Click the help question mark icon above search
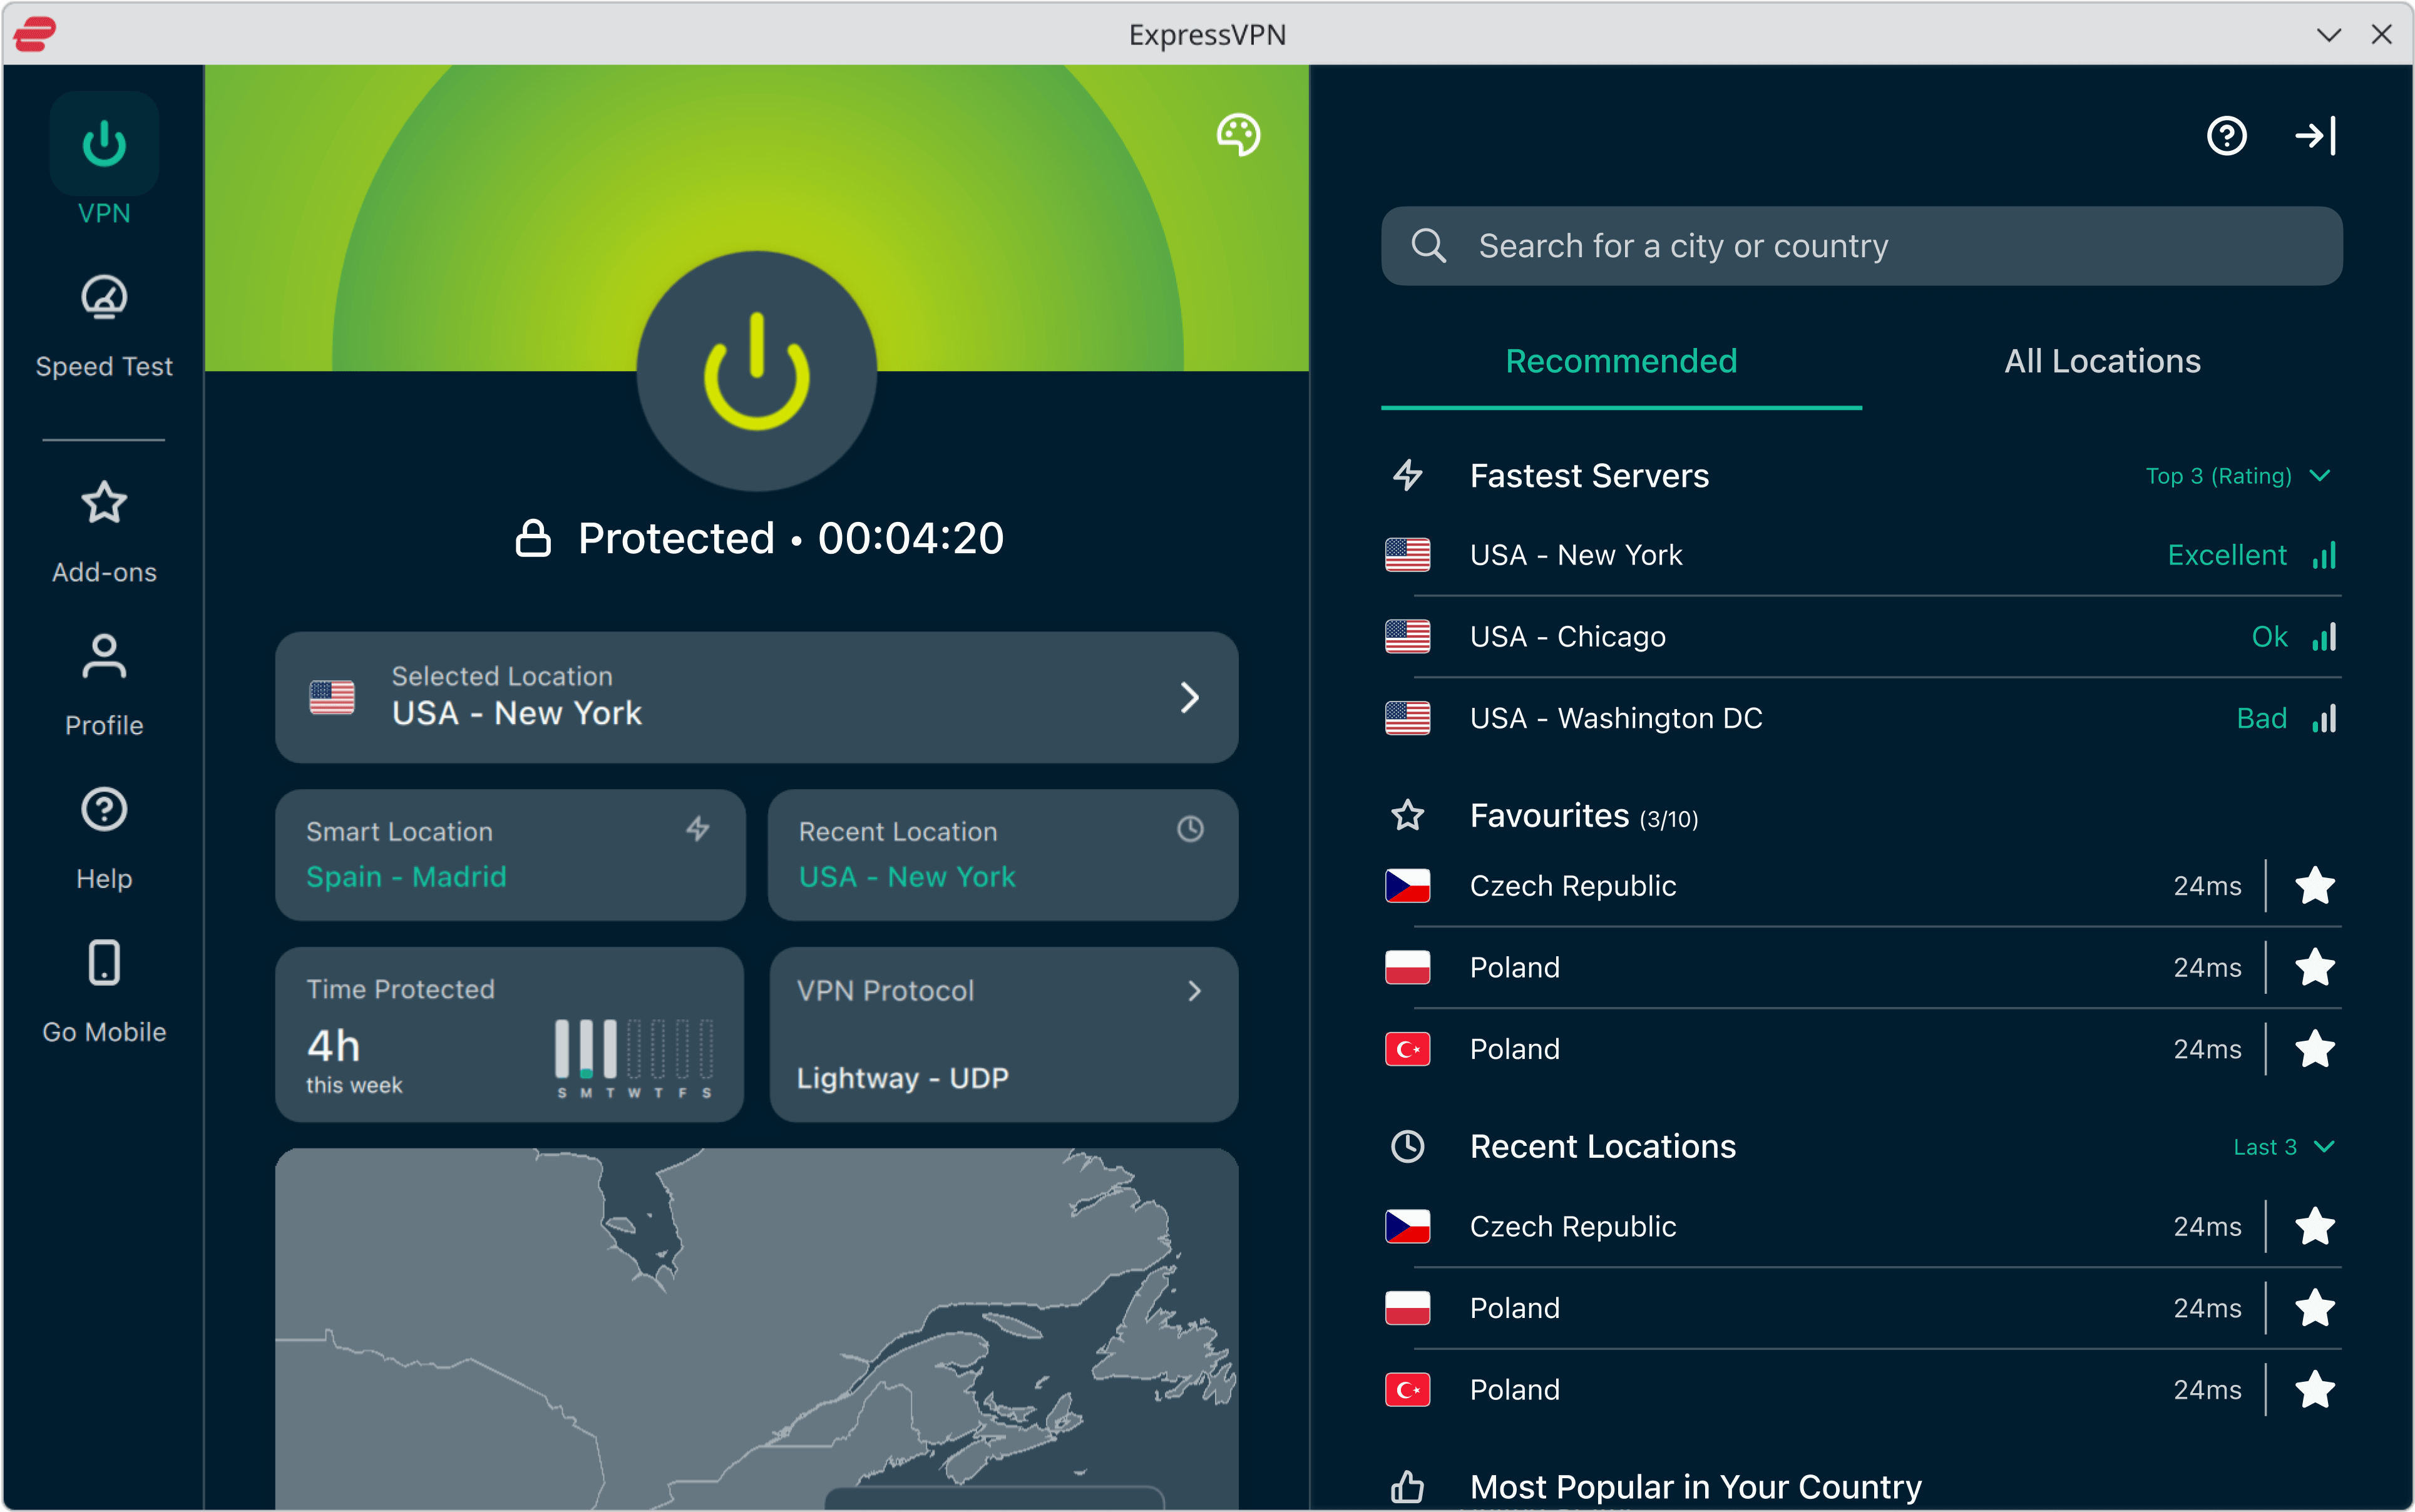This screenshot has height=1512, width=2415. 2226,136
